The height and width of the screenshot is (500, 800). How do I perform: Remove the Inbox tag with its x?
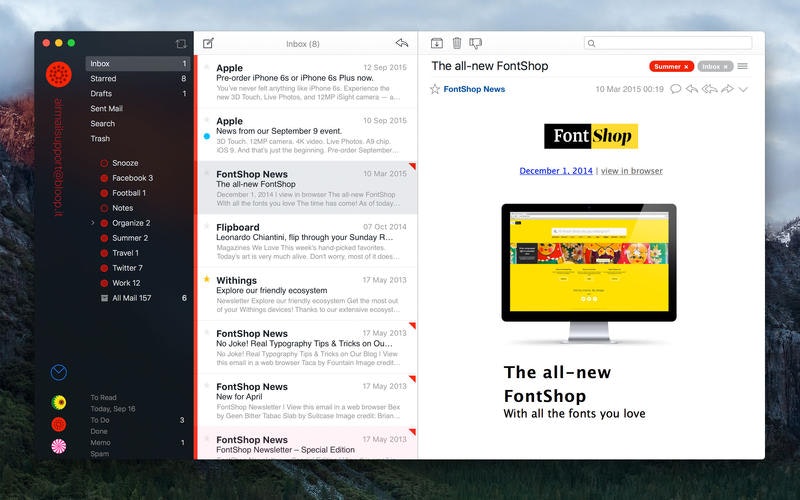pyautogui.click(x=726, y=67)
